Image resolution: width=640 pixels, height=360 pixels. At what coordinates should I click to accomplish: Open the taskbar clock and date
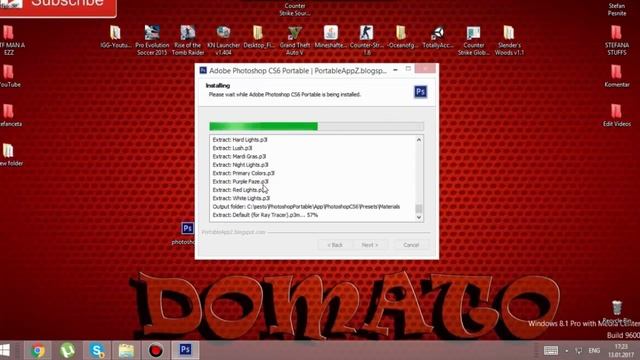coord(620,351)
